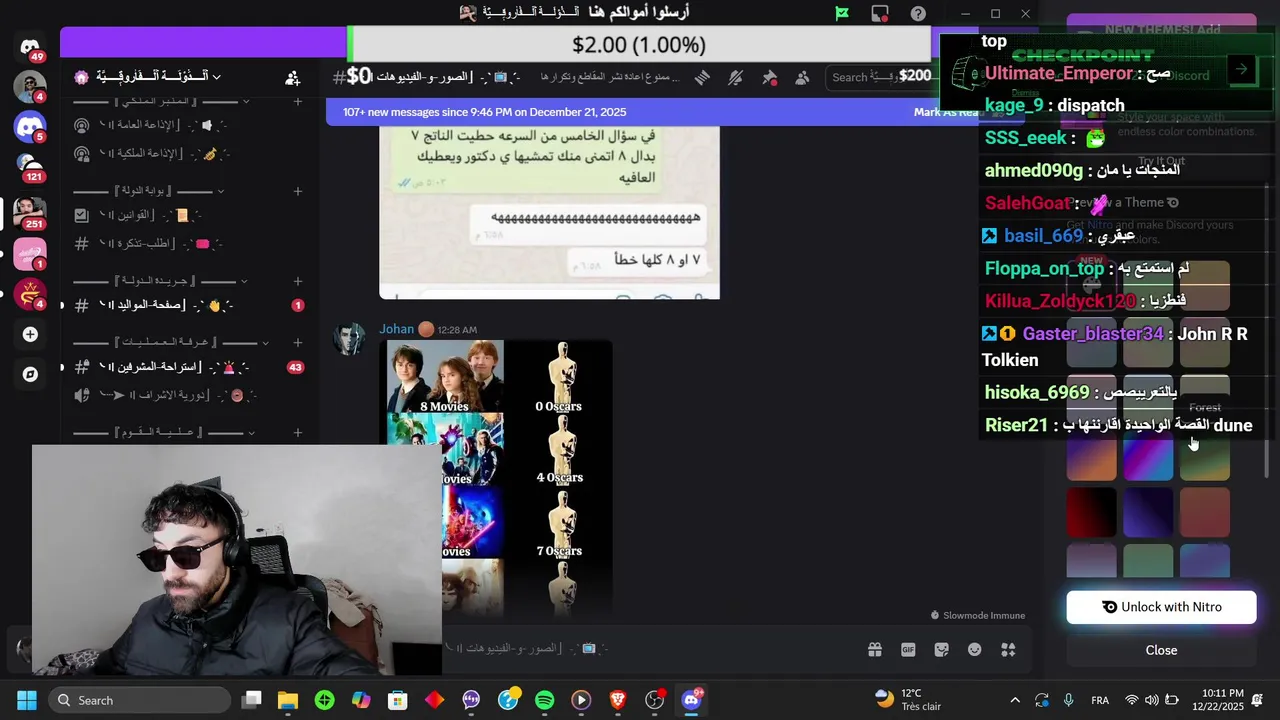Open weather widget showing 12°C
This screenshot has width=1280, height=720.
click(908, 700)
